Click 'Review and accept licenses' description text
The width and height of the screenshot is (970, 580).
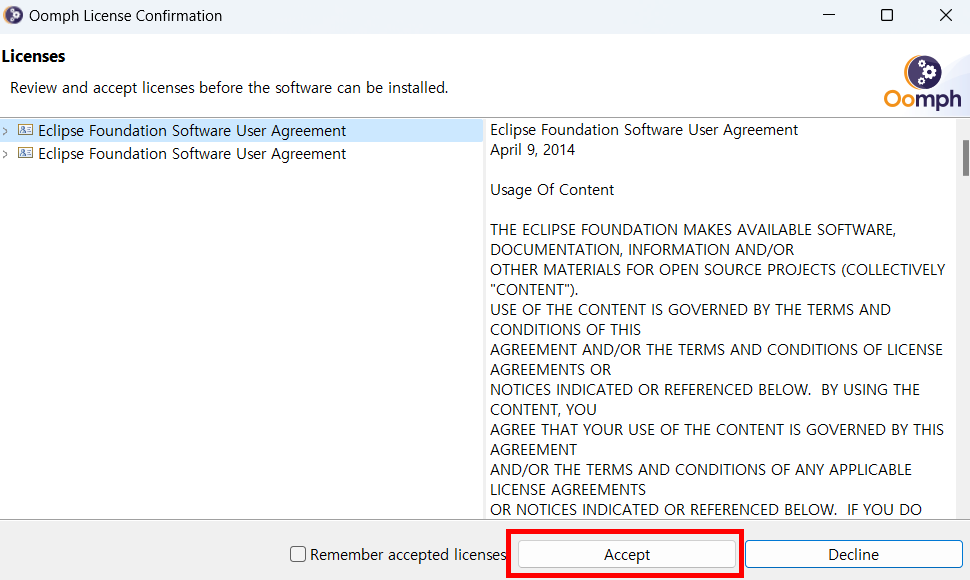[x=229, y=88]
